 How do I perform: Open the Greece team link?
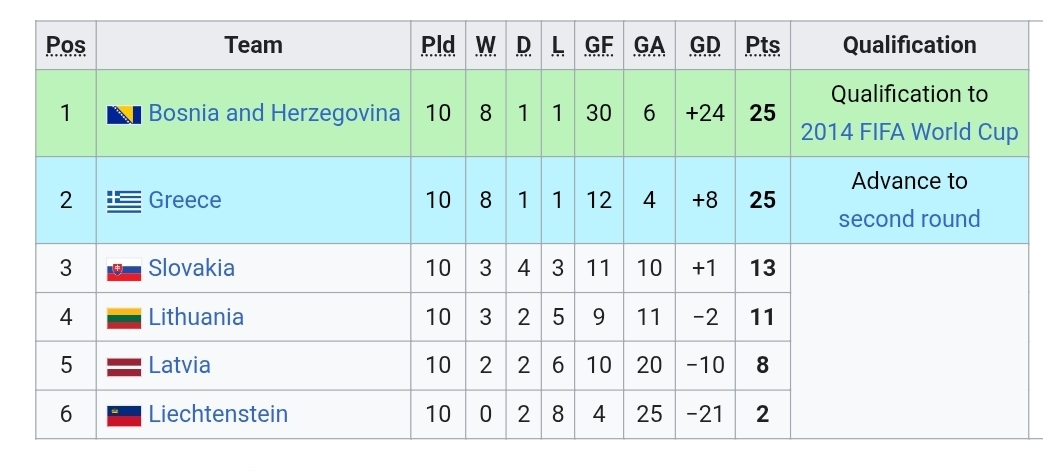(185, 200)
